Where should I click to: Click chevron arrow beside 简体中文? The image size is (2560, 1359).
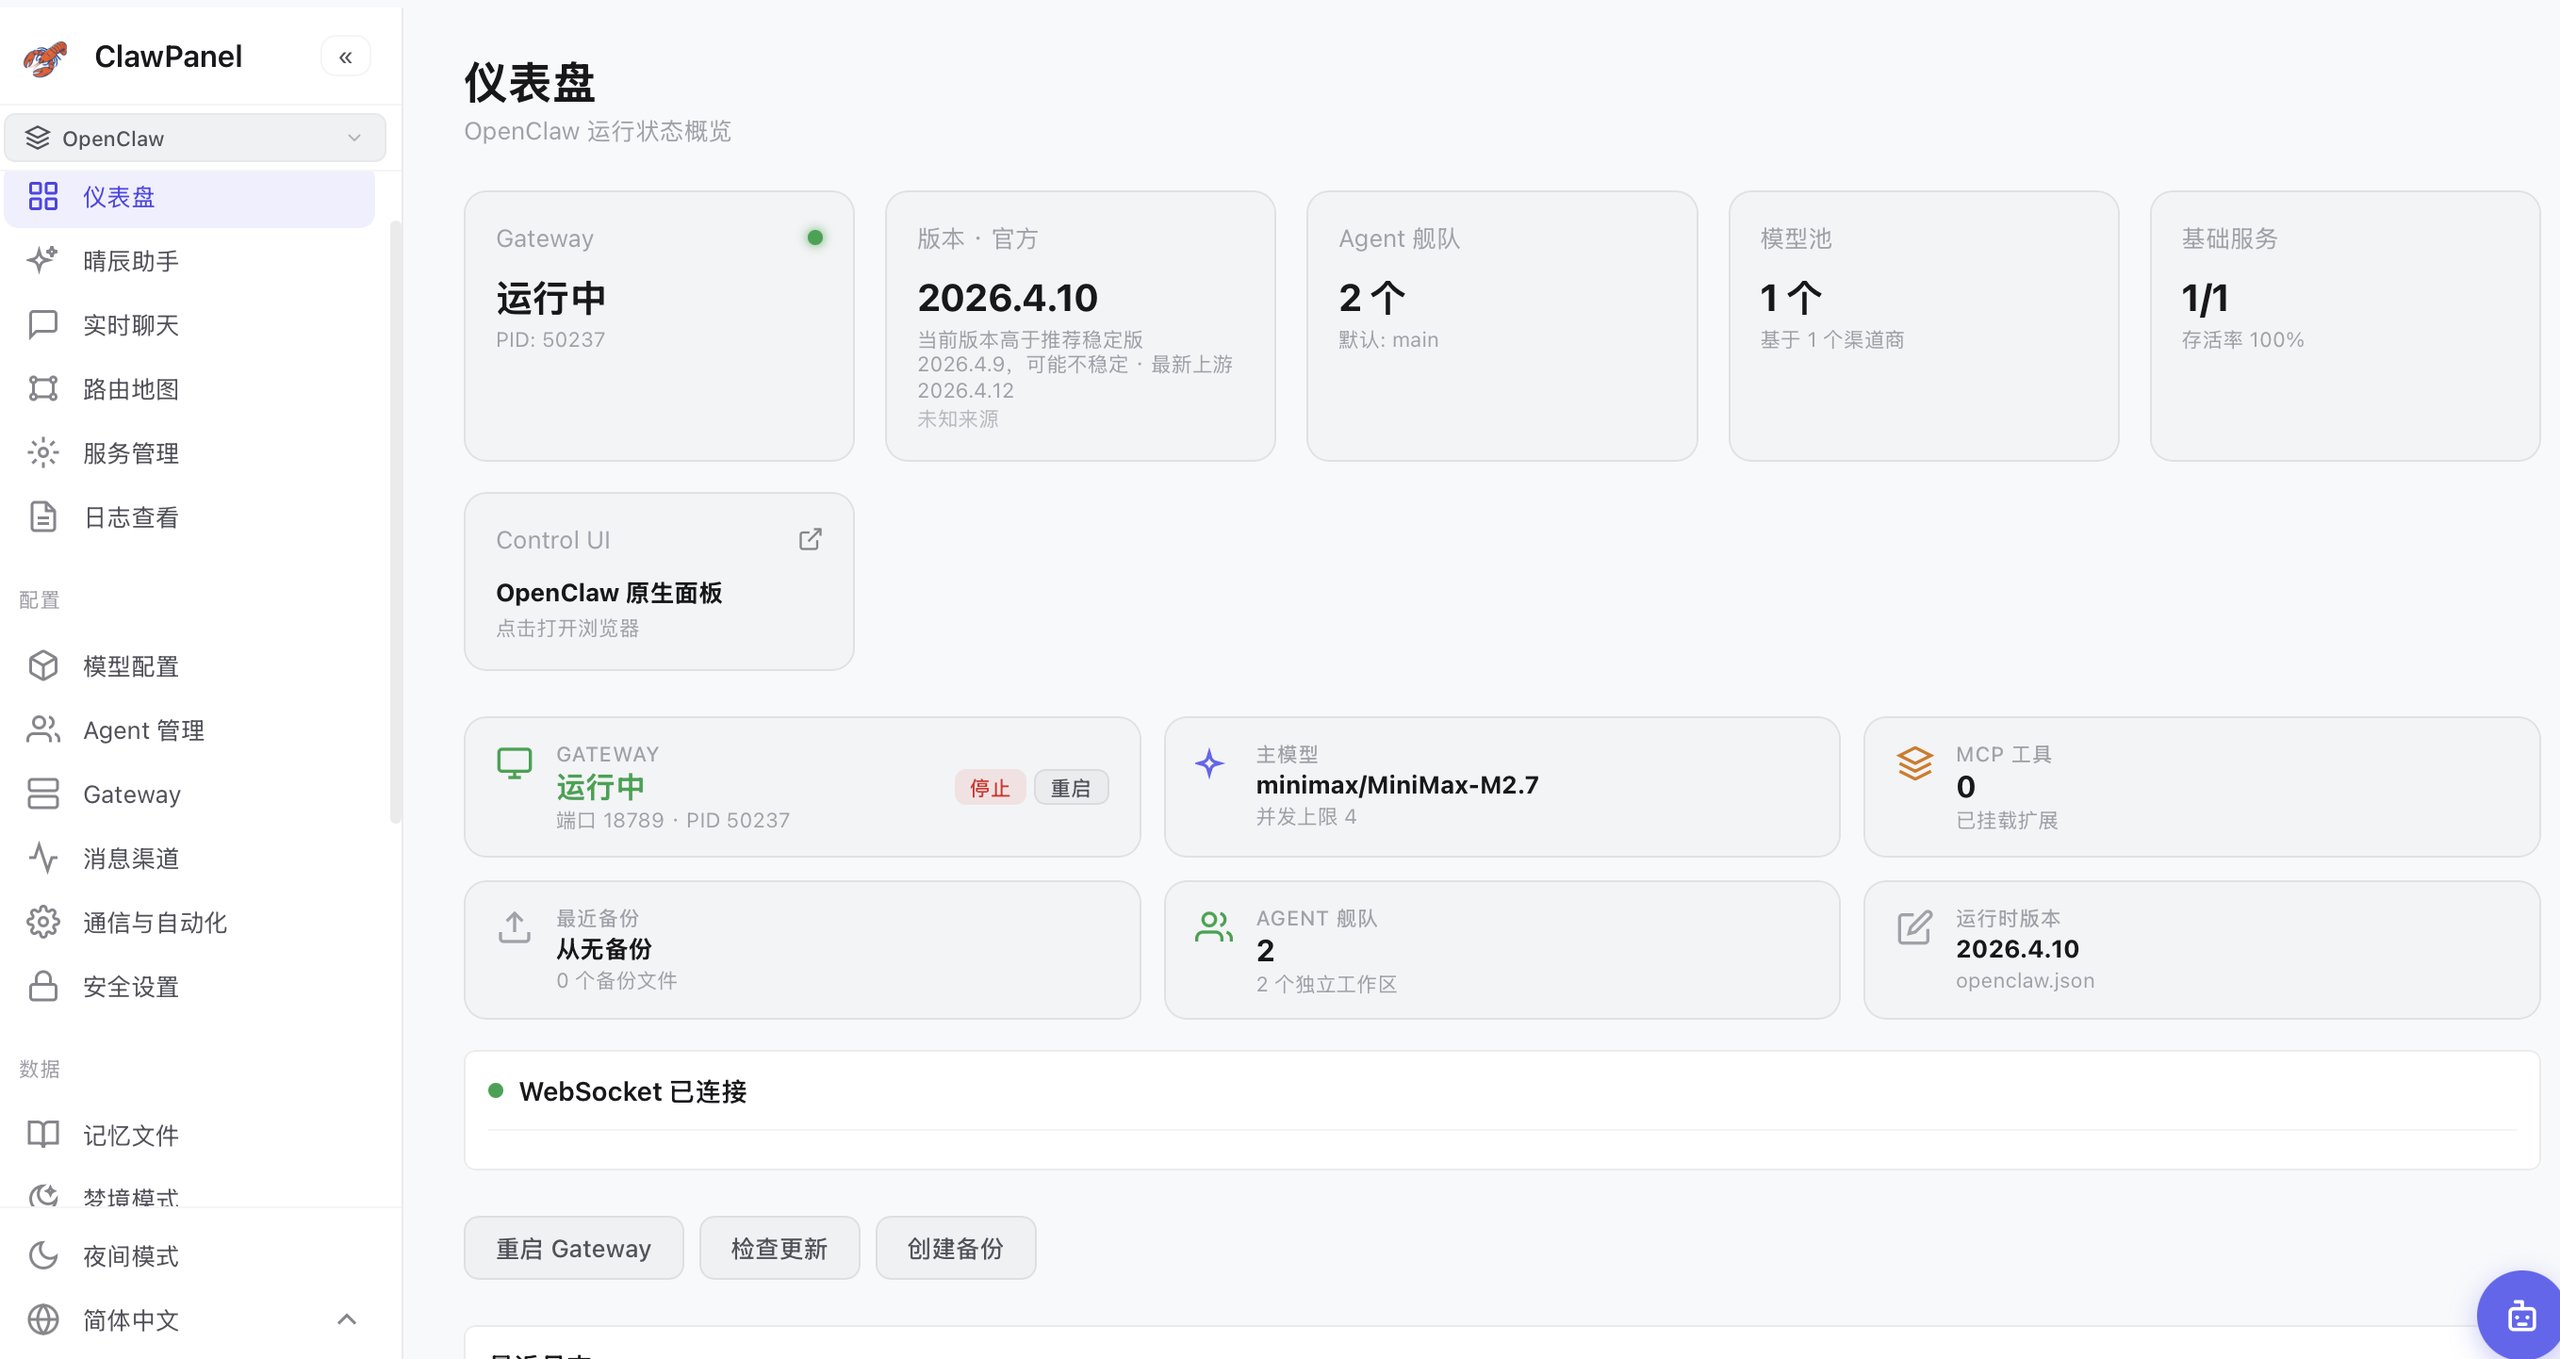tap(346, 1319)
